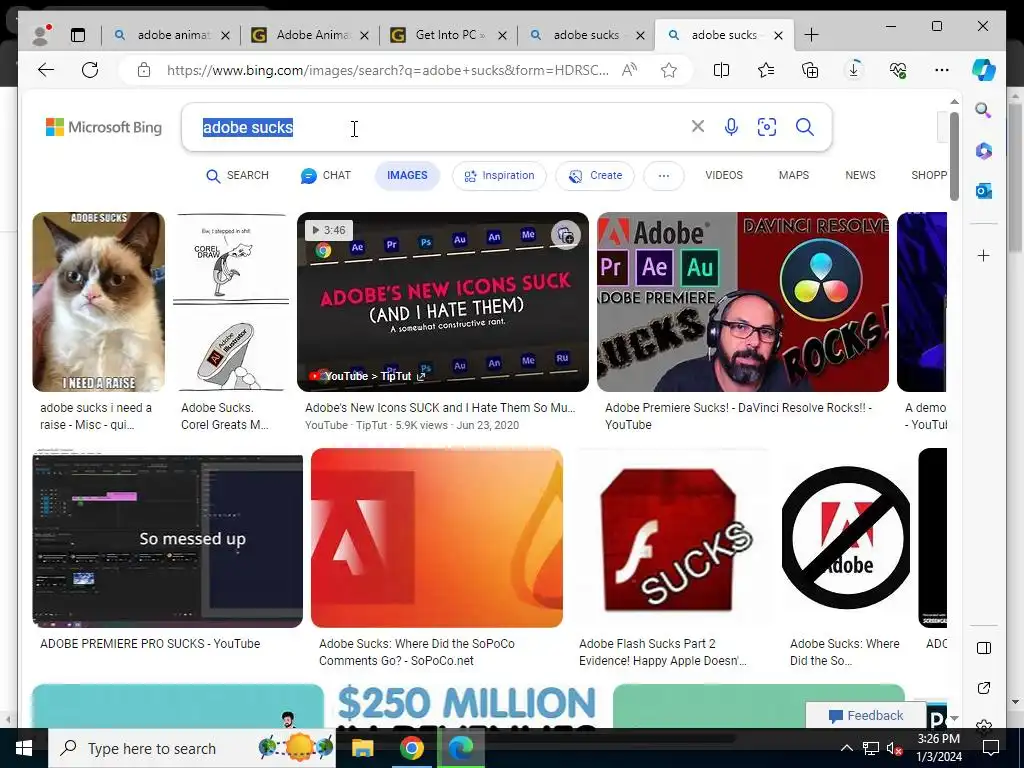The width and height of the screenshot is (1024, 768).
Task: Open red Adobe logo SoPoCo image
Action: click(x=437, y=538)
